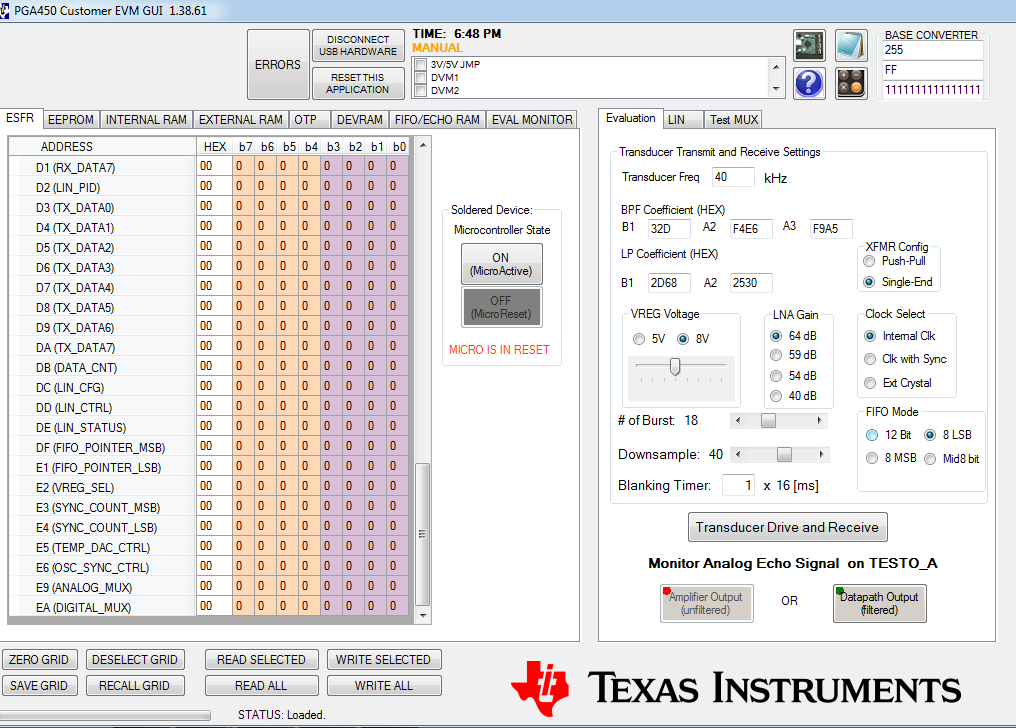
Task: Click the Transducer Freq input field
Action: click(x=733, y=177)
